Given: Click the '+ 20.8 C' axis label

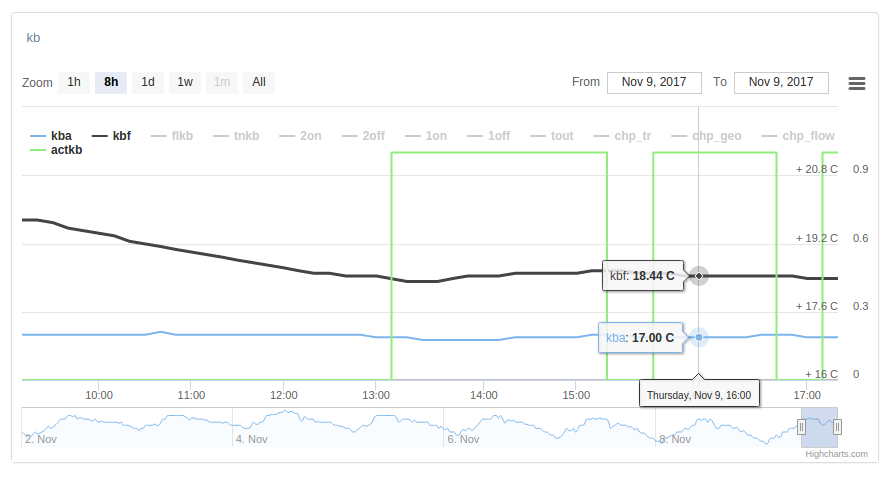Looking at the screenshot, I should pos(817,169).
